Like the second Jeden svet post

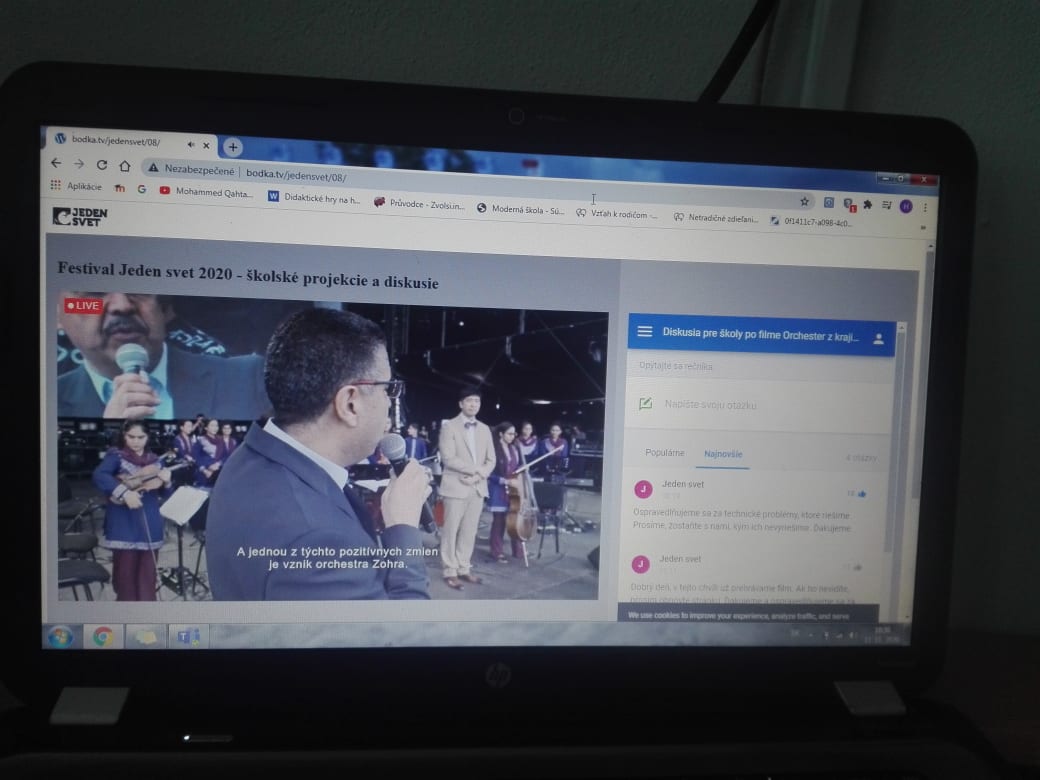pos(858,567)
